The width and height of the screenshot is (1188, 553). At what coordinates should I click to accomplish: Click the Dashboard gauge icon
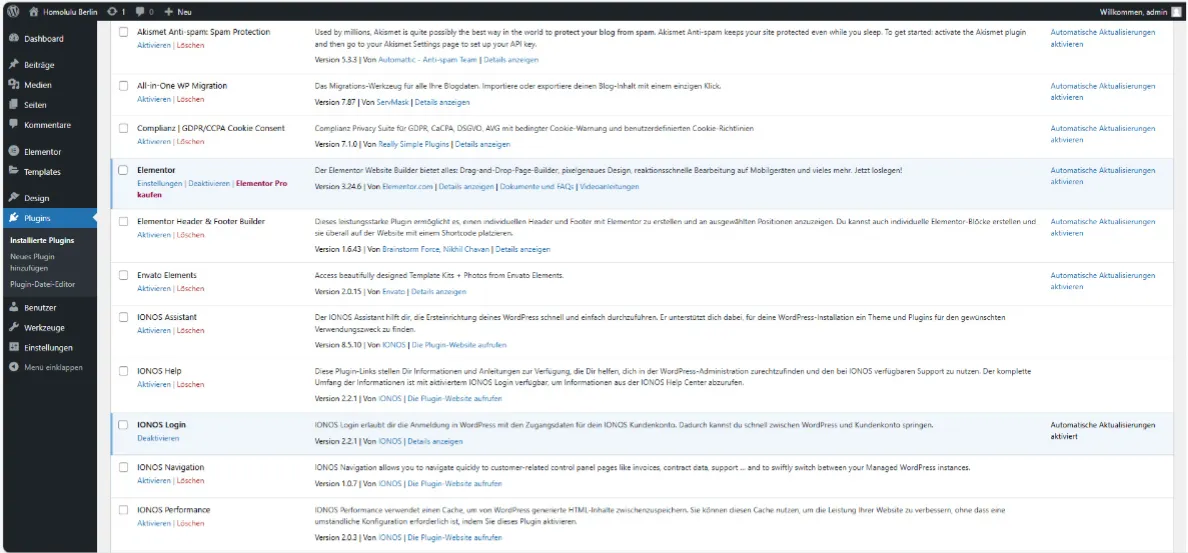[14, 39]
